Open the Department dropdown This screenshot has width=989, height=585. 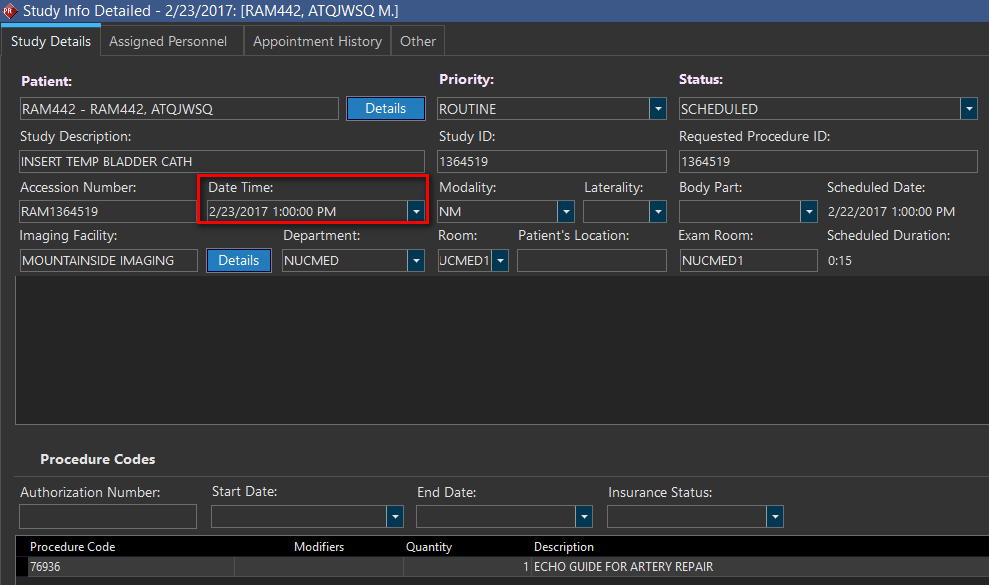(416, 261)
